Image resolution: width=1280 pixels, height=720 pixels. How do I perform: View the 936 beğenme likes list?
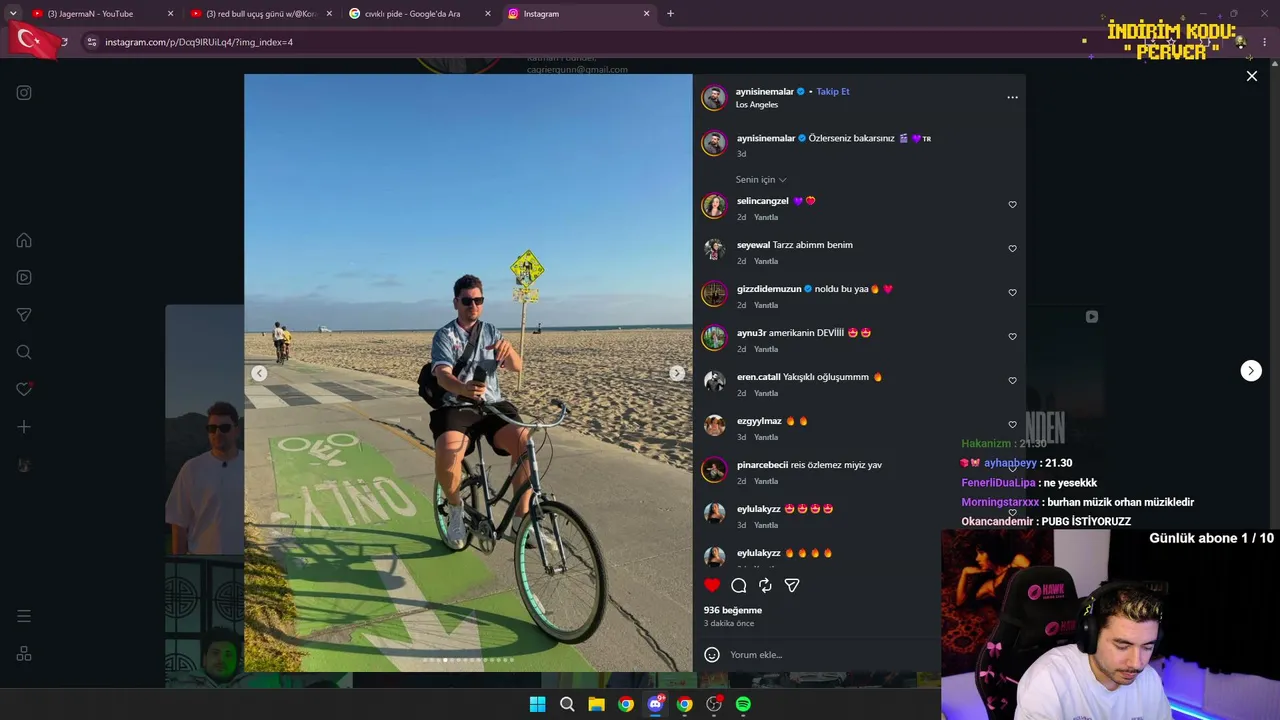[x=733, y=610]
